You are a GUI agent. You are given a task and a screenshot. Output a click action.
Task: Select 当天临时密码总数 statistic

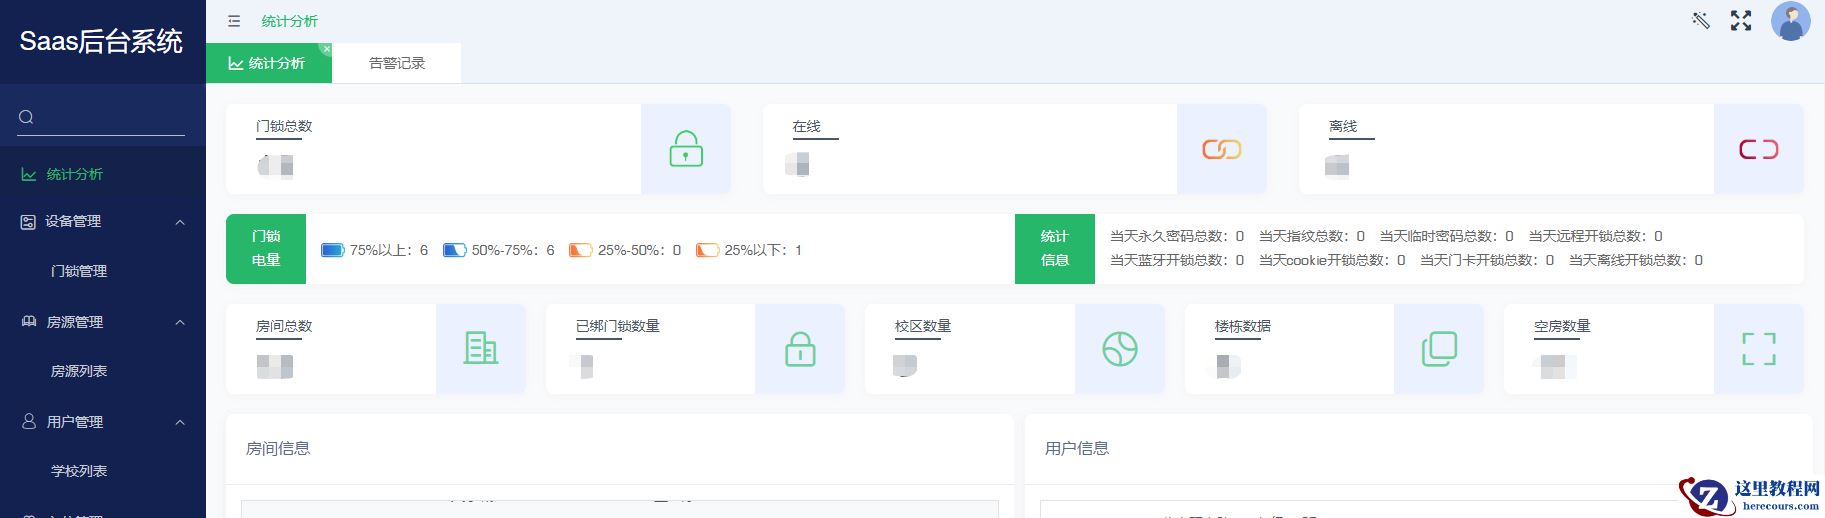(1447, 236)
